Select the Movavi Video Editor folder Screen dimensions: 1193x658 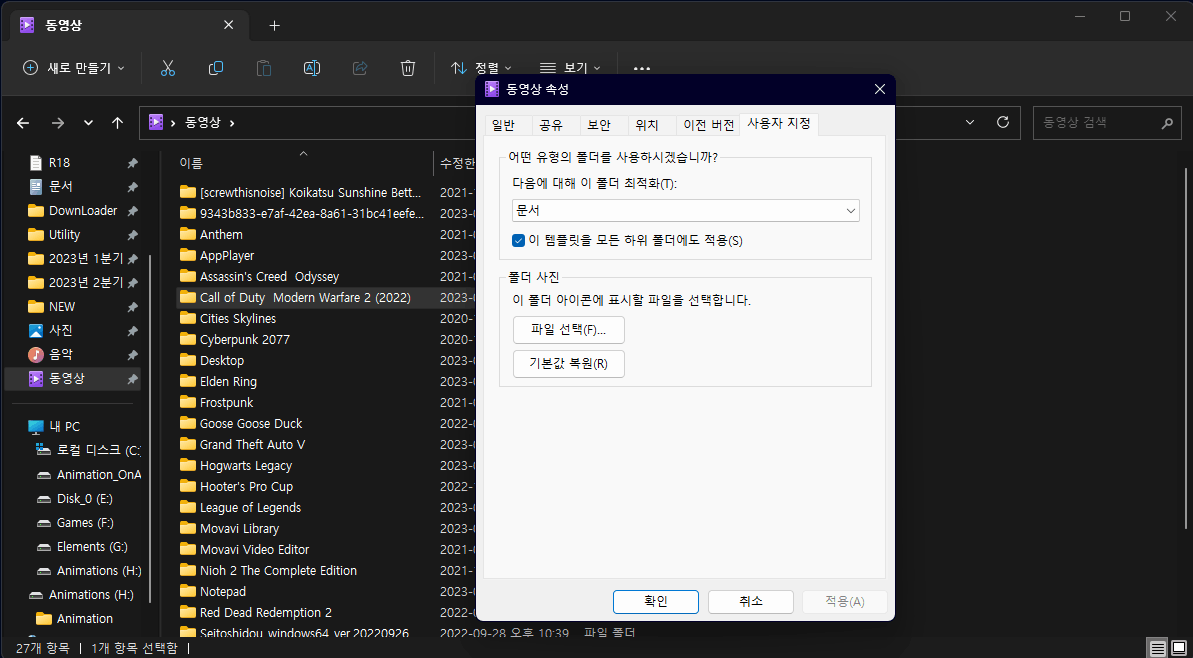click(x=244, y=549)
